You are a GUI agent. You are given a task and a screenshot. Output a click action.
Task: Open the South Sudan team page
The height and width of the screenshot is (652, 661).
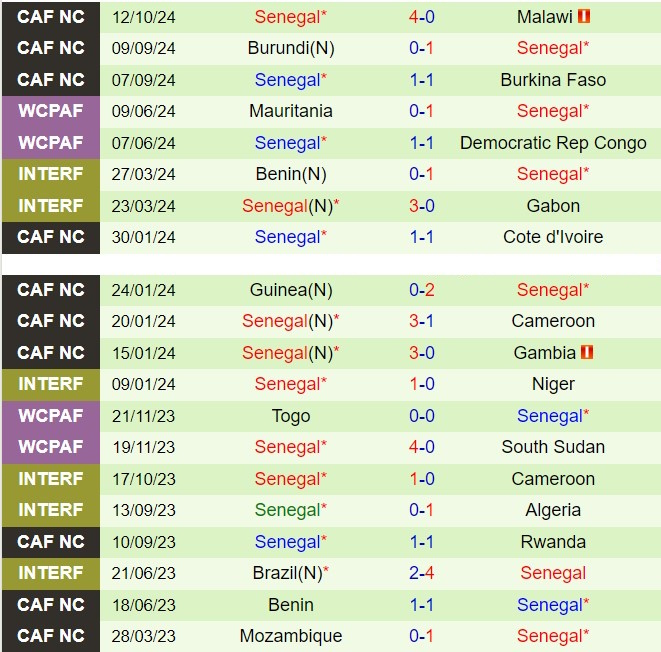point(553,447)
